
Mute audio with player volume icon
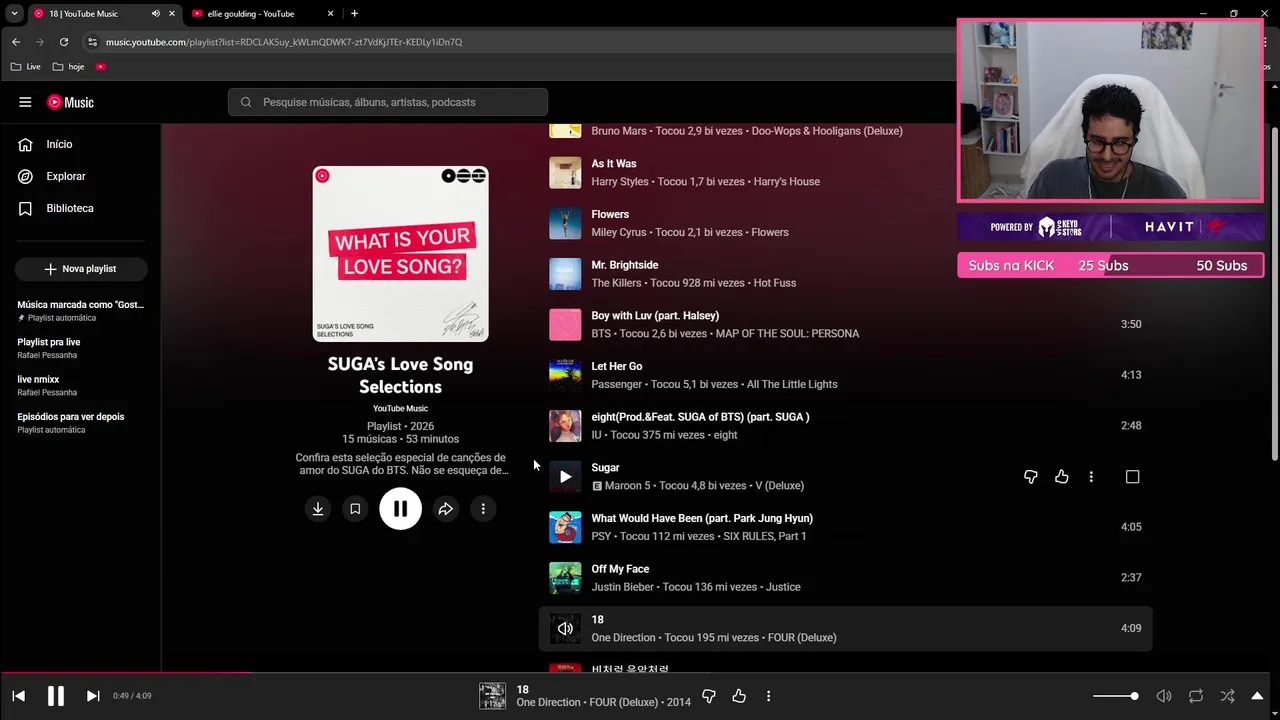1164,696
